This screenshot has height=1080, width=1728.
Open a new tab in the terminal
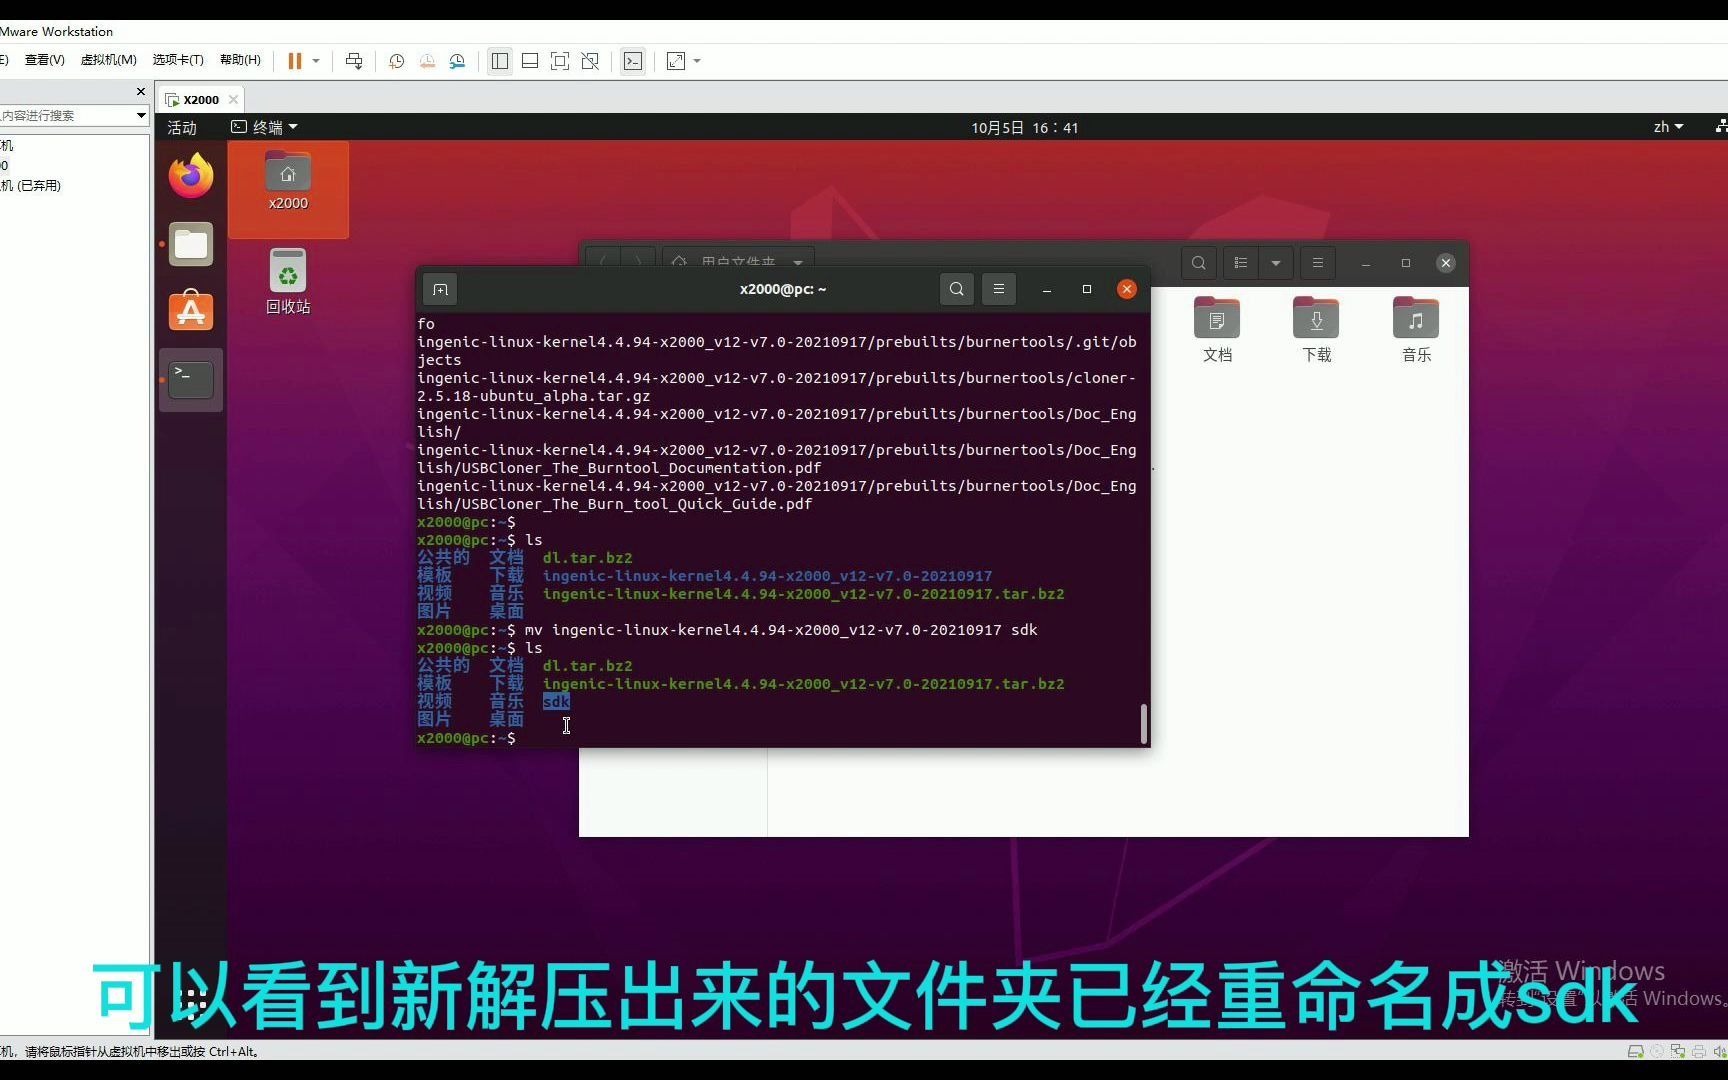[x=440, y=289]
